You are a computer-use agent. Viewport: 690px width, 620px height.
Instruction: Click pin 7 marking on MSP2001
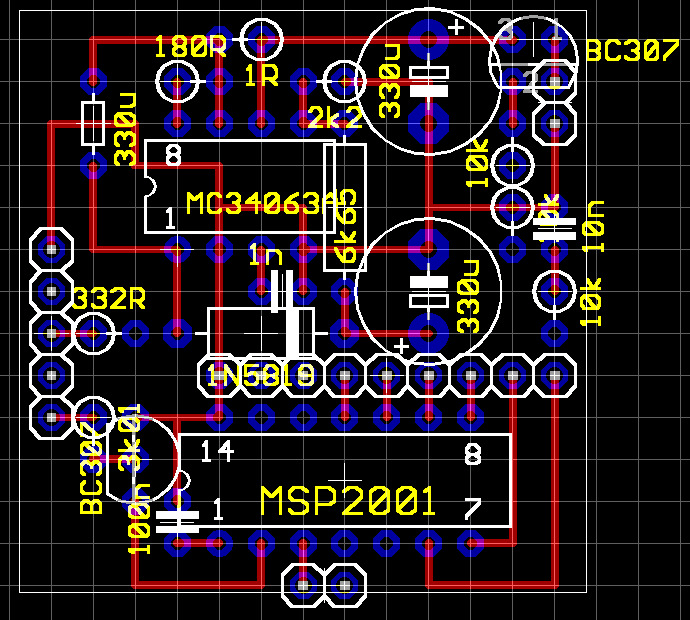pyautogui.click(x=473, y=510)
